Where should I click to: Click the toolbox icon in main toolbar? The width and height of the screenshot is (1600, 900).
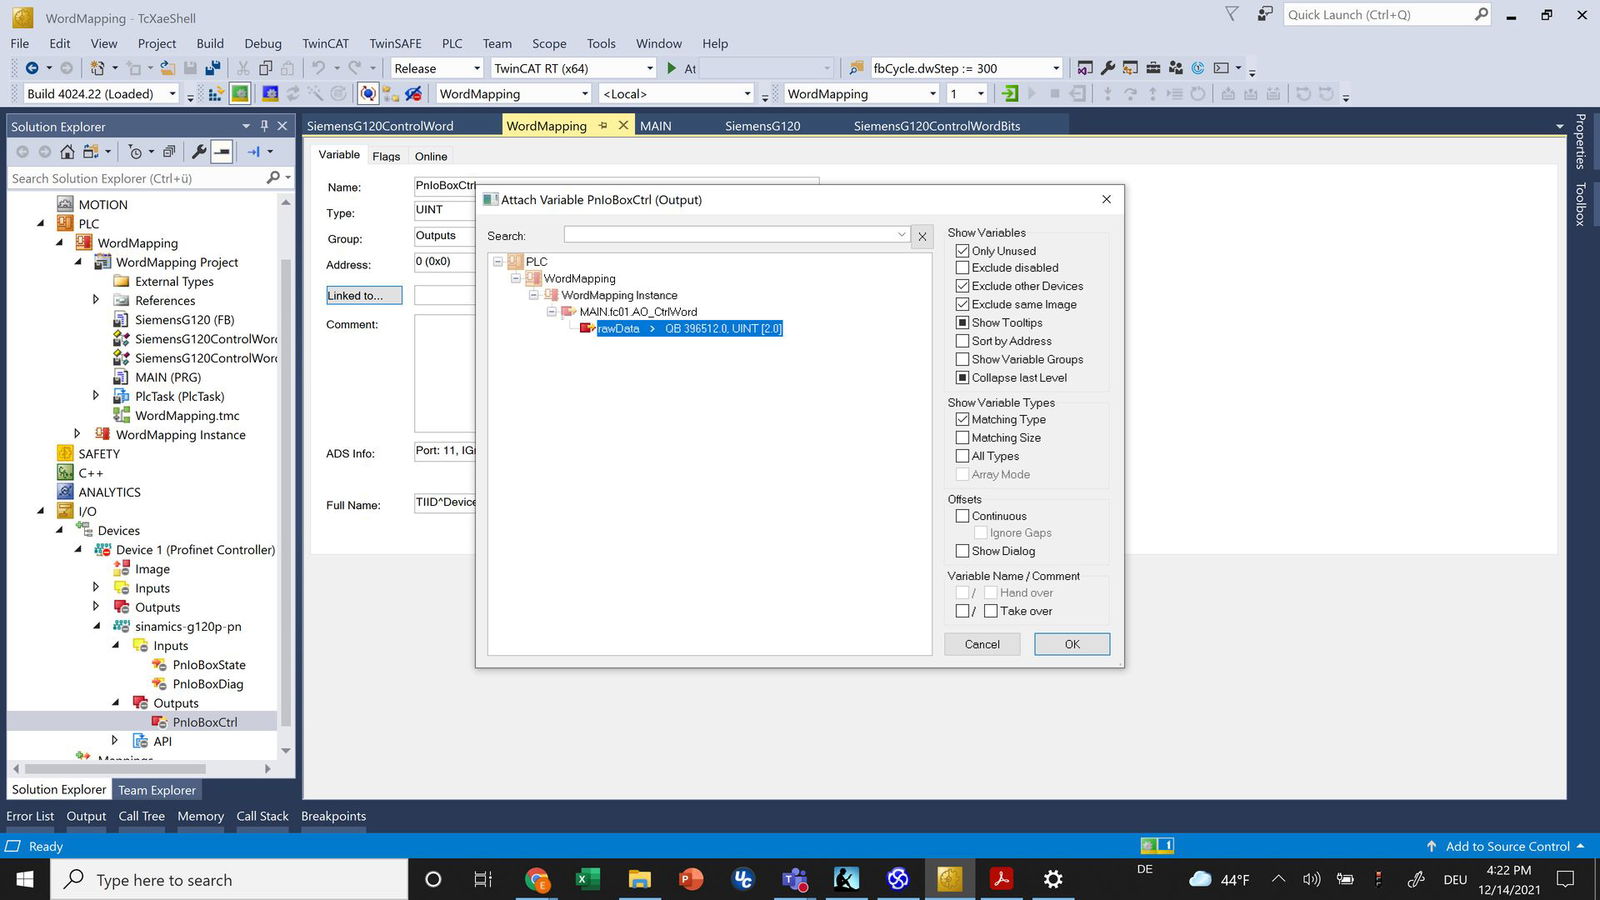point(1153,68)
